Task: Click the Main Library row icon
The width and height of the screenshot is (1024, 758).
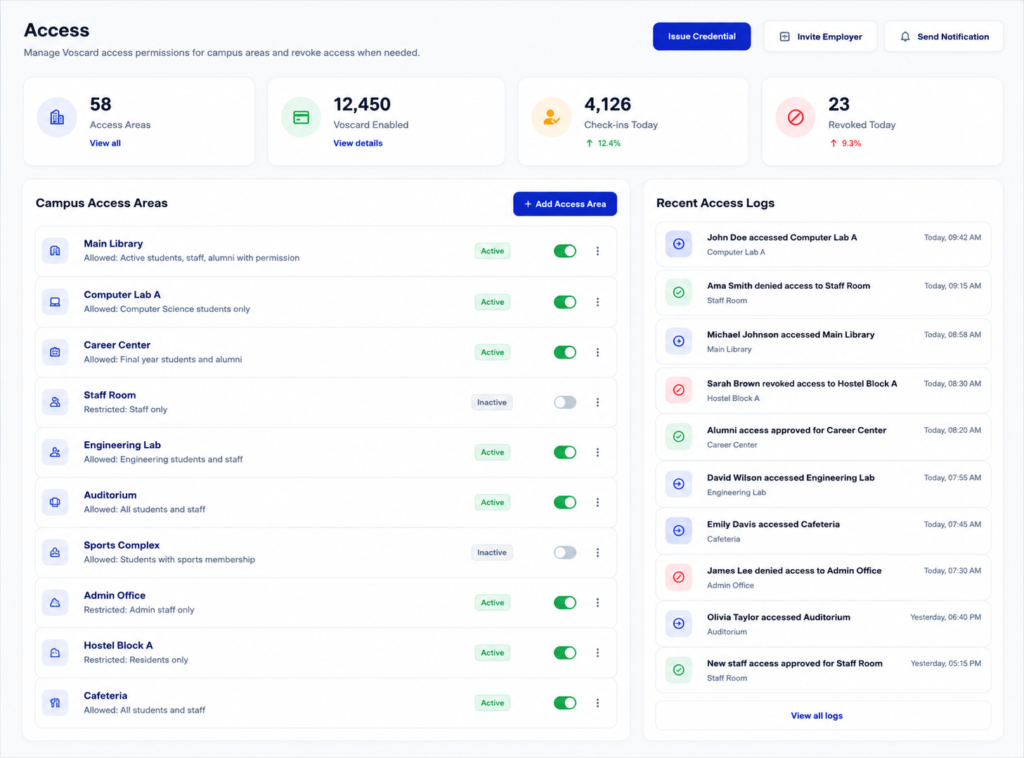Action: click(x=55, y=251)
